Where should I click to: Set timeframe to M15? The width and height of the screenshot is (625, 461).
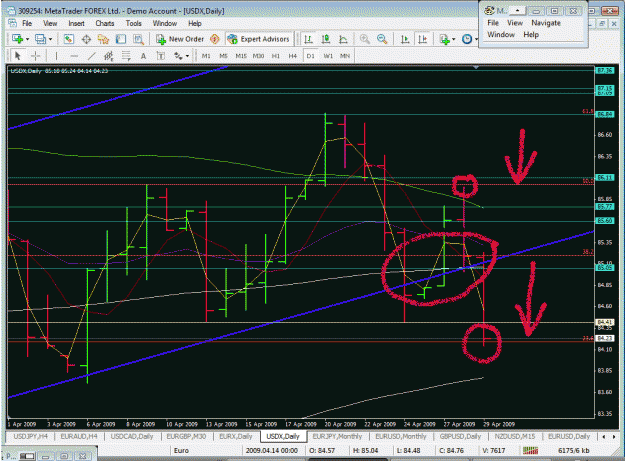[x=241, y=56]
